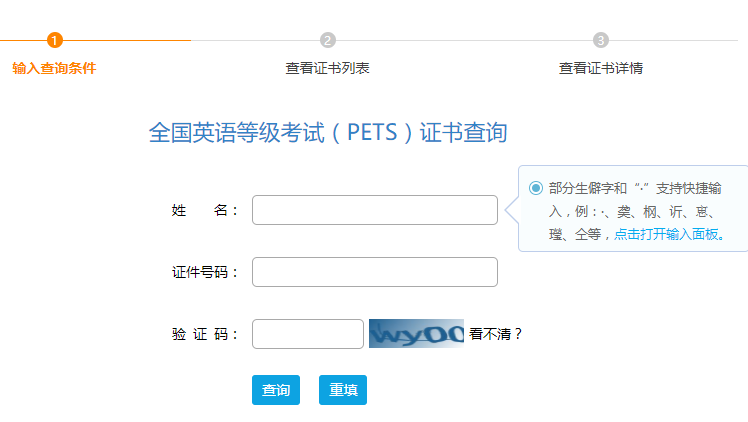
Task: Click the 证件号码 input field
Action: (375, 272)
